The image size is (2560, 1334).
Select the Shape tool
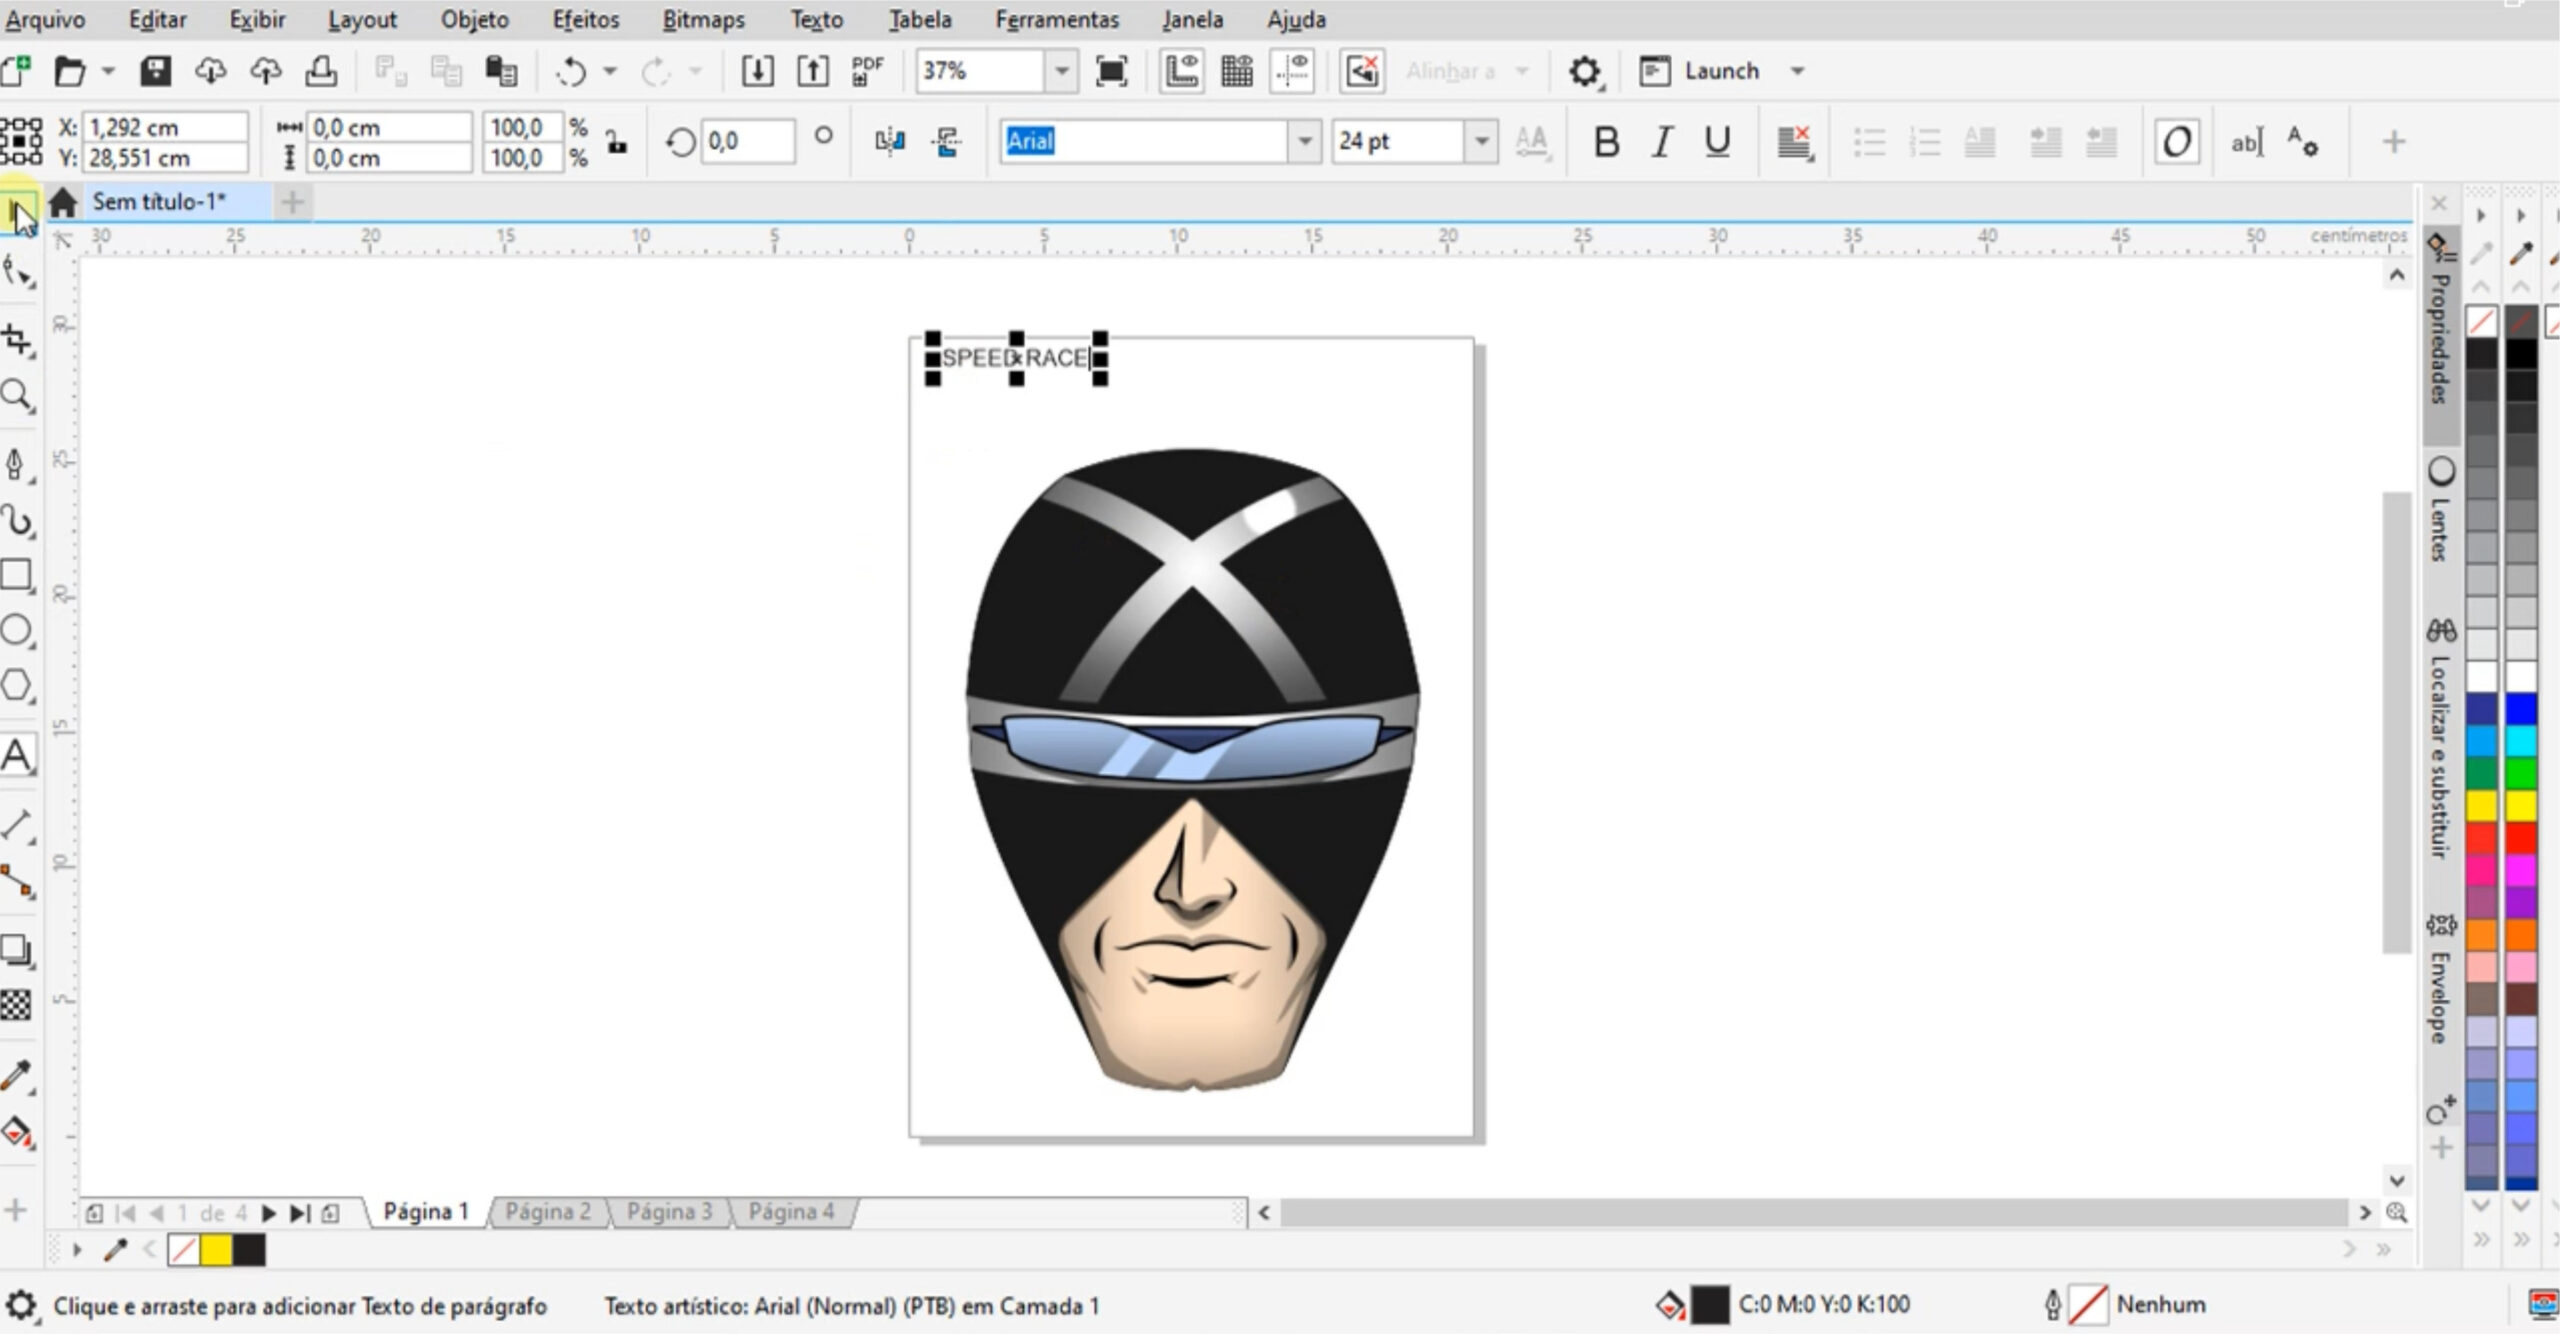17,268
